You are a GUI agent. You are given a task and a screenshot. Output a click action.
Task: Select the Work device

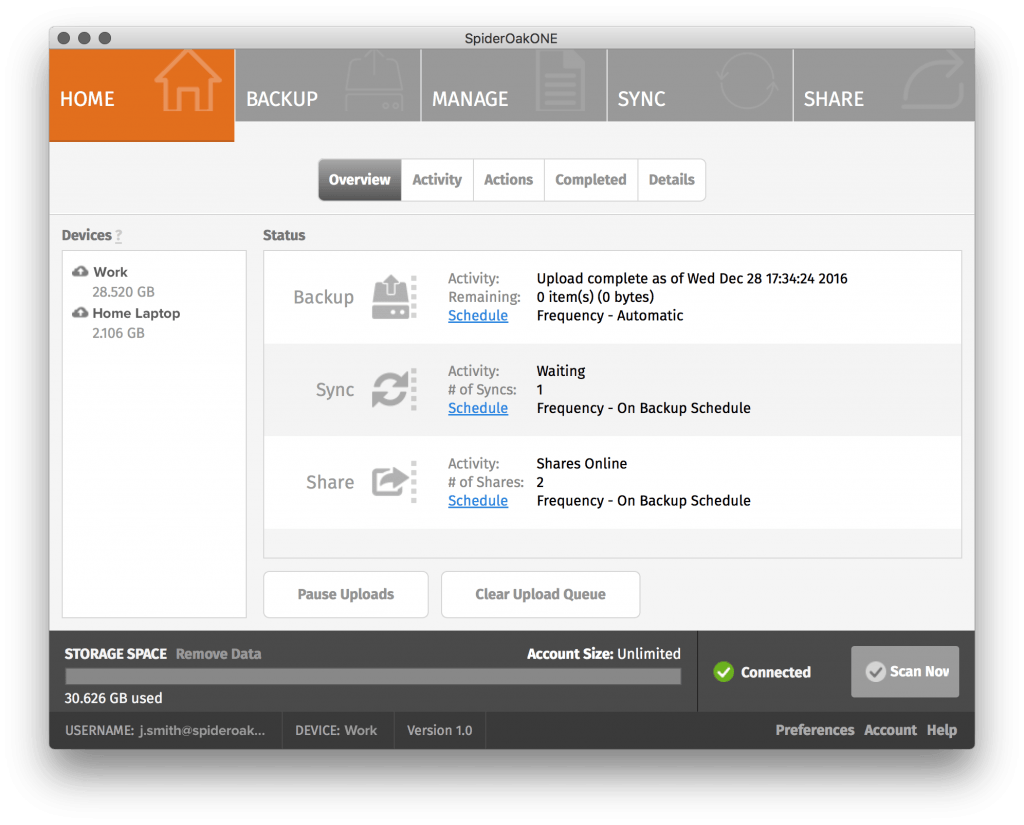coord(110,272)
